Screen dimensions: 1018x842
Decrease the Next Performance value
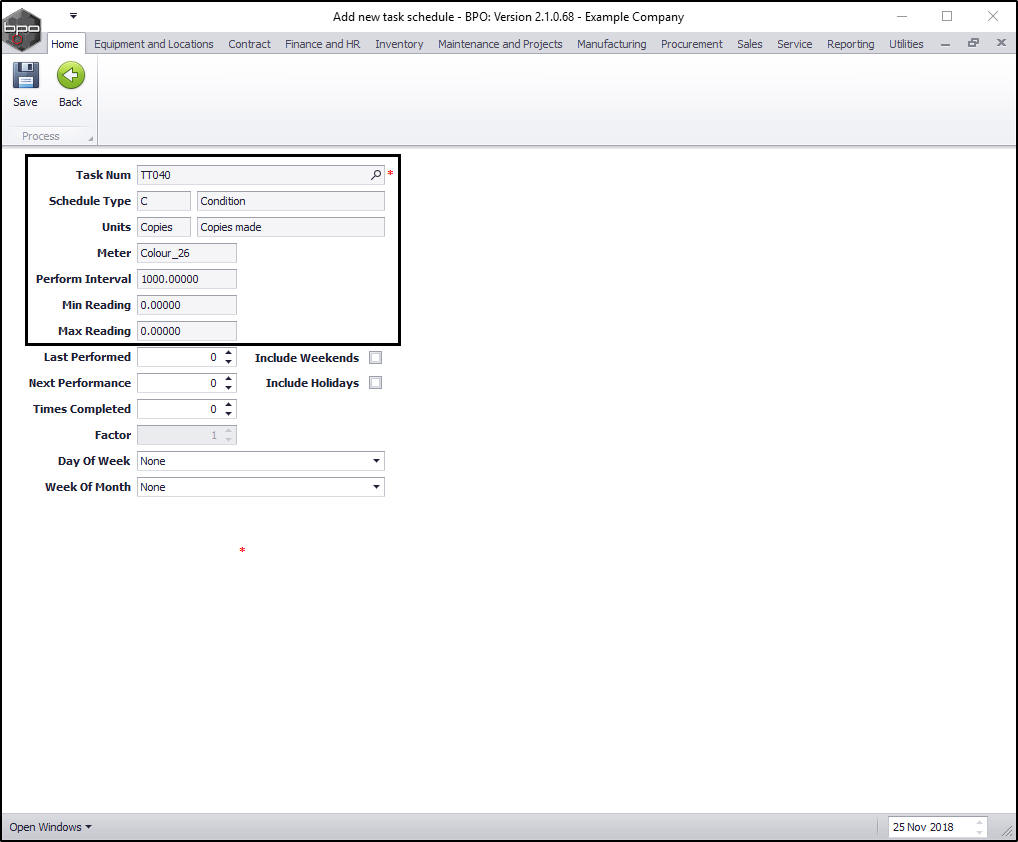tap(229, 388)
